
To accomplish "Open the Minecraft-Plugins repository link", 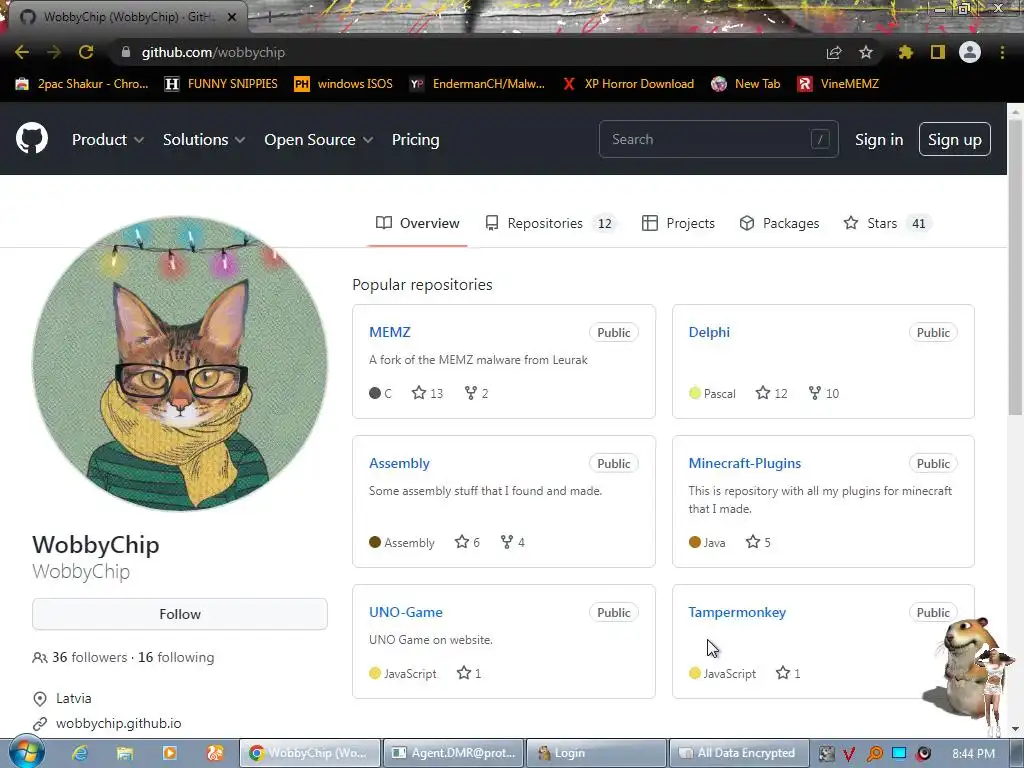I will (744, 463).
